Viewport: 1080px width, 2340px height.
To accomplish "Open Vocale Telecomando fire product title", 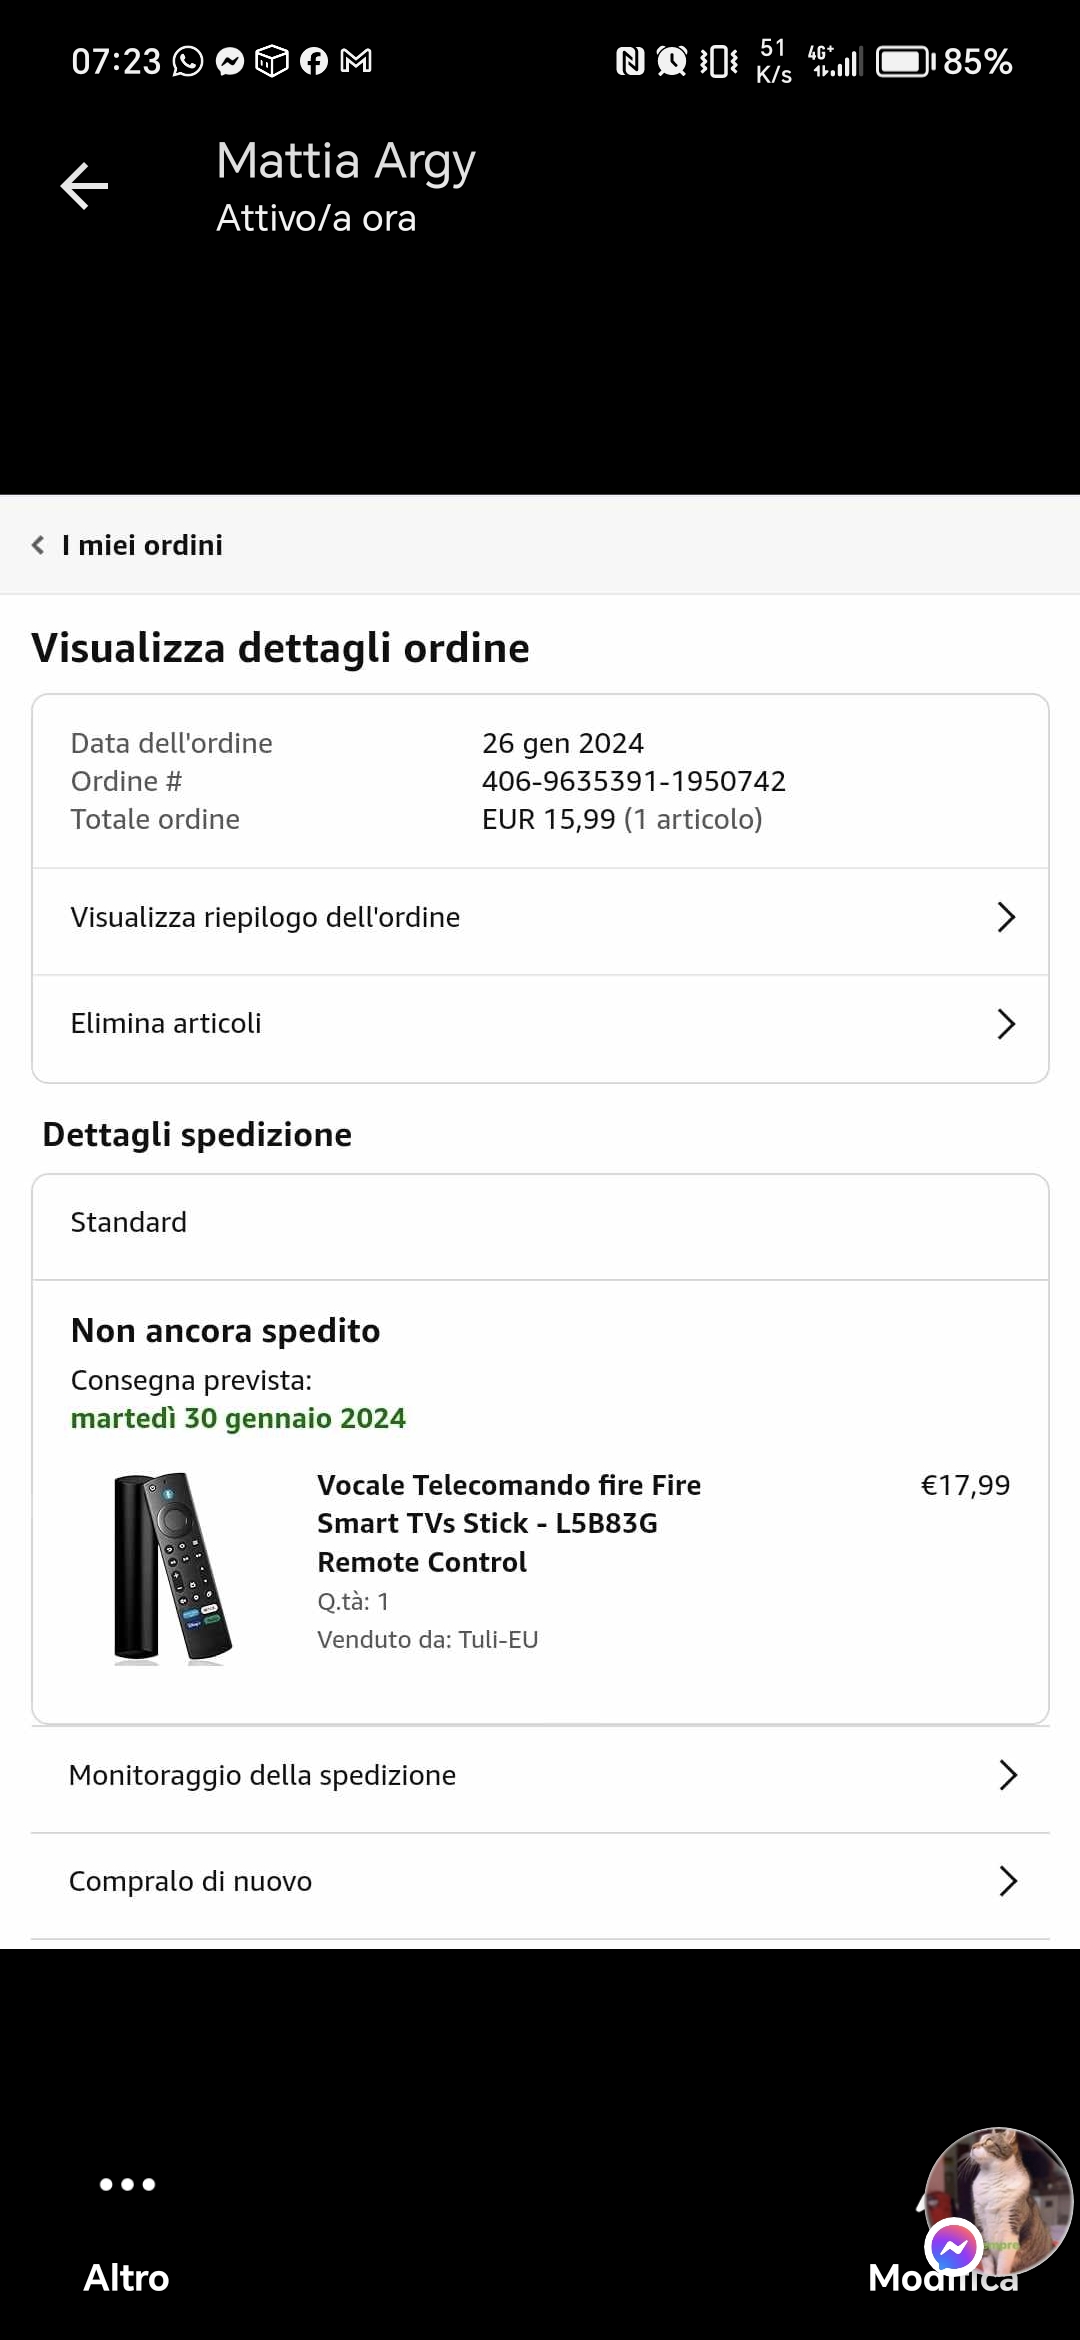I will [509, 1523].
